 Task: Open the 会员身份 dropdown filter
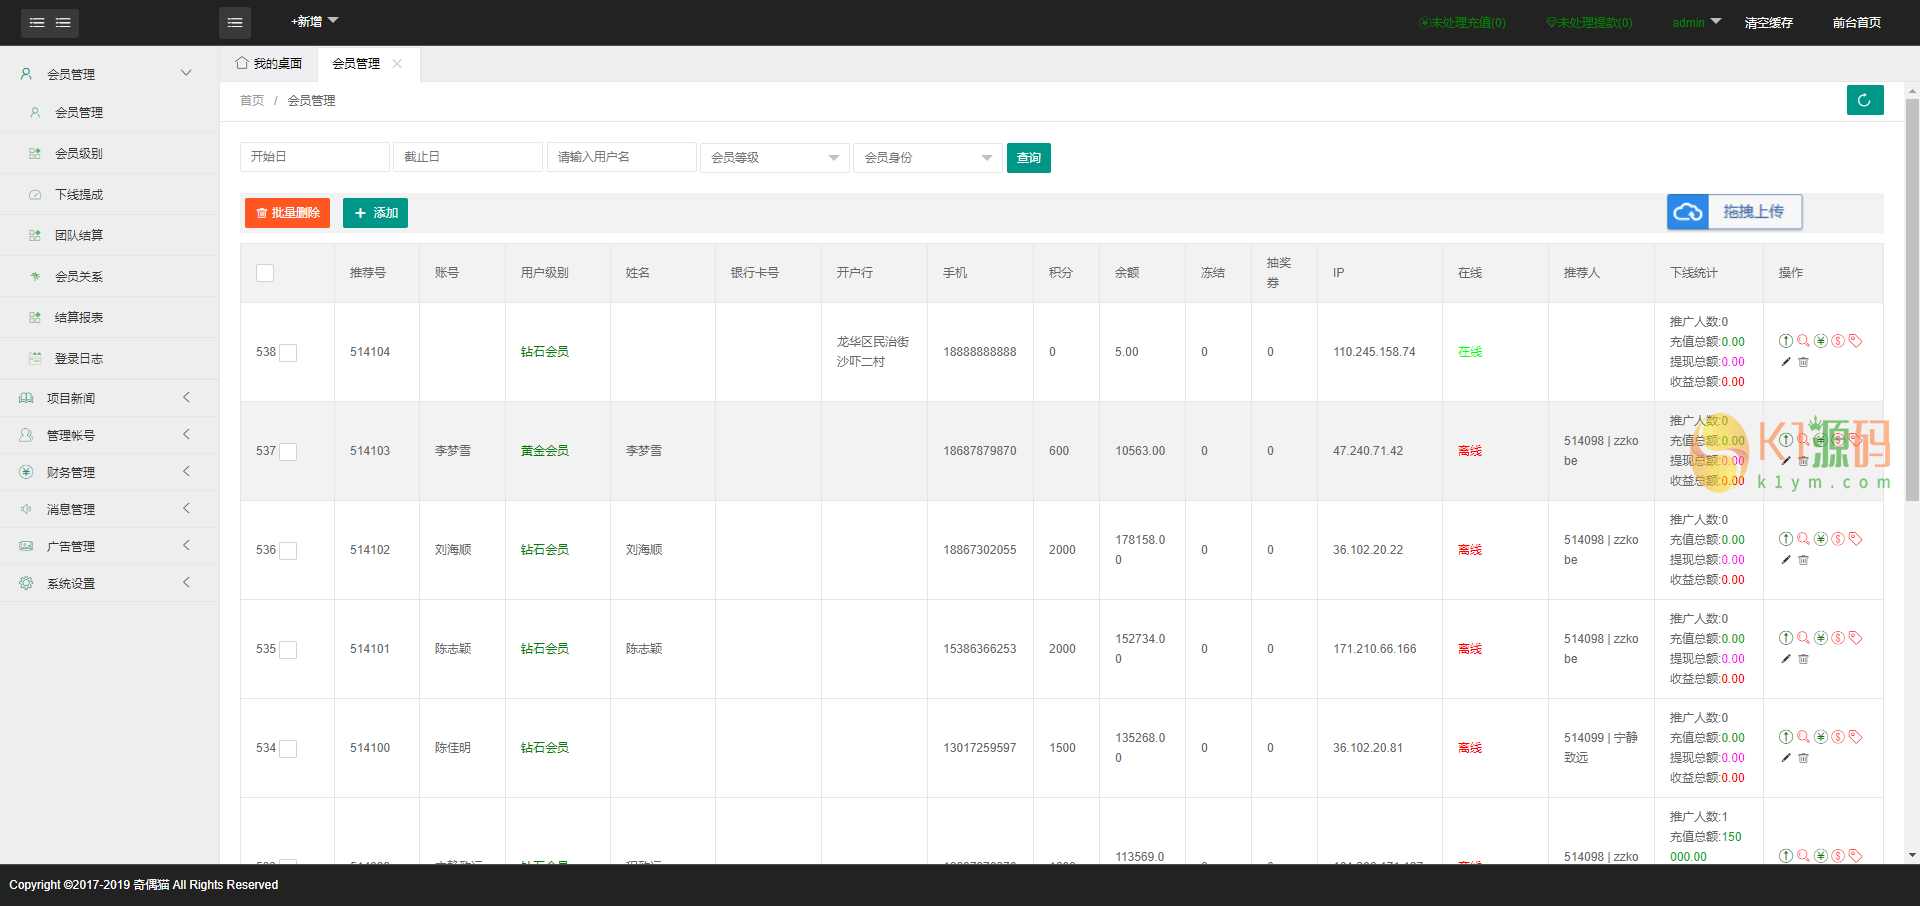[x=927, y=158]
